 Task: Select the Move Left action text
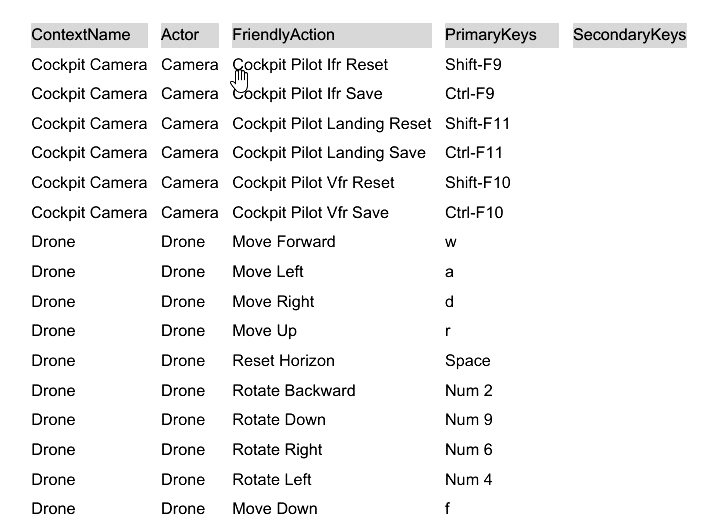coord(268,272)
